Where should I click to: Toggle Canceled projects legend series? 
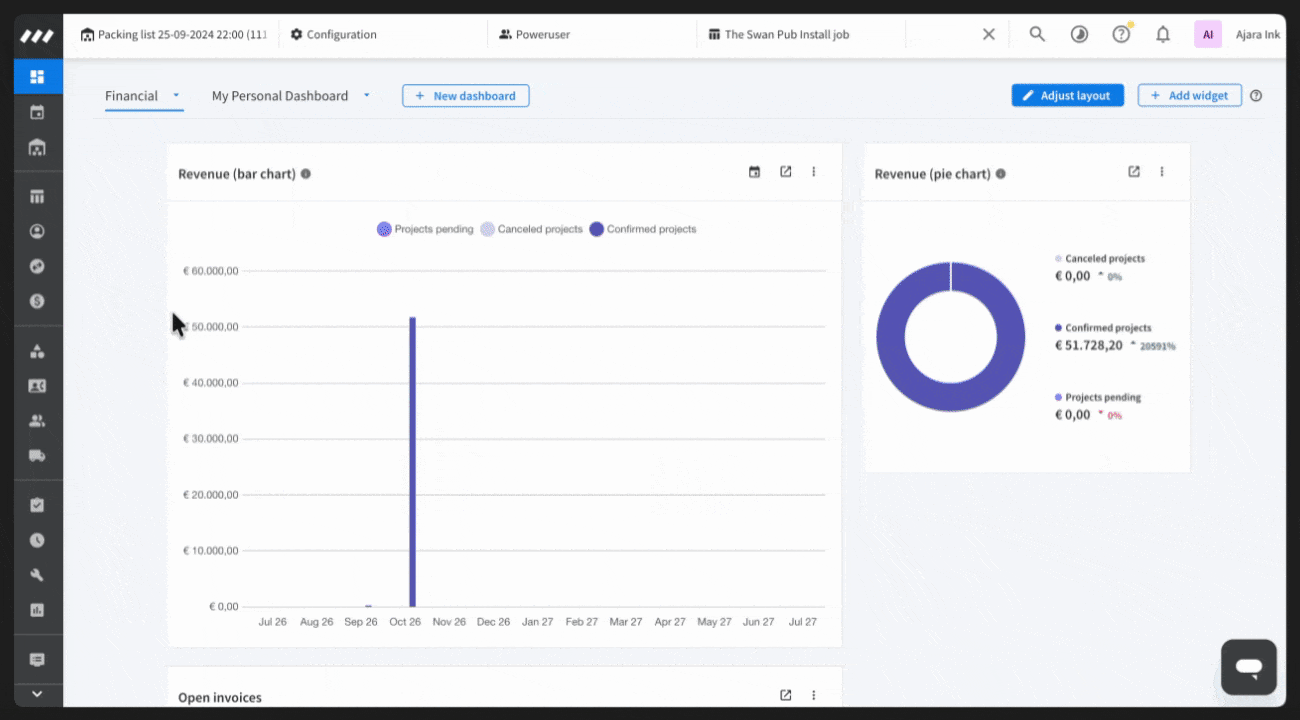pyautogui.click(x=531, y=229)
